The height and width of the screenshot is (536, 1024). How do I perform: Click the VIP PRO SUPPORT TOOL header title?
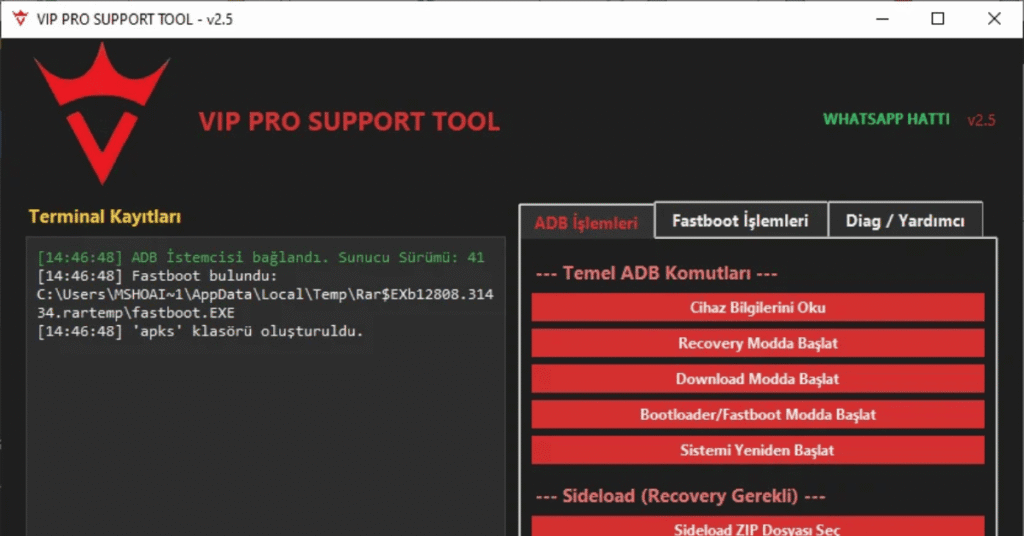tap(349, 121)
